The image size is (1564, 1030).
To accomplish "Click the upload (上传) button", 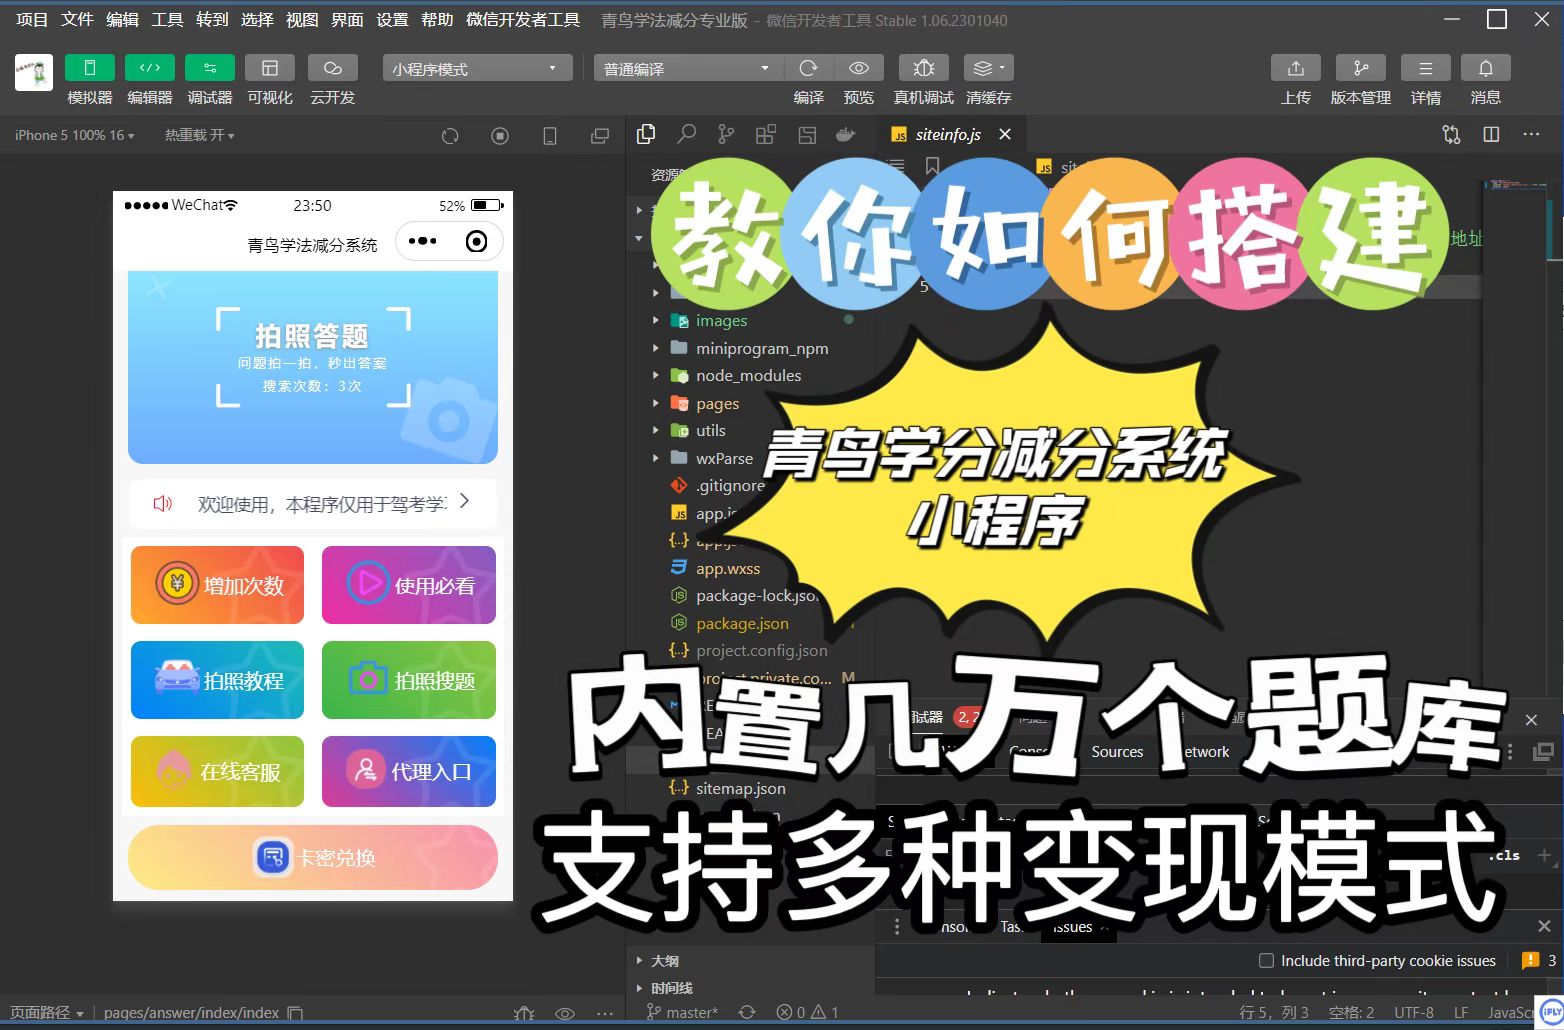I will click(x=1296, y=68).
